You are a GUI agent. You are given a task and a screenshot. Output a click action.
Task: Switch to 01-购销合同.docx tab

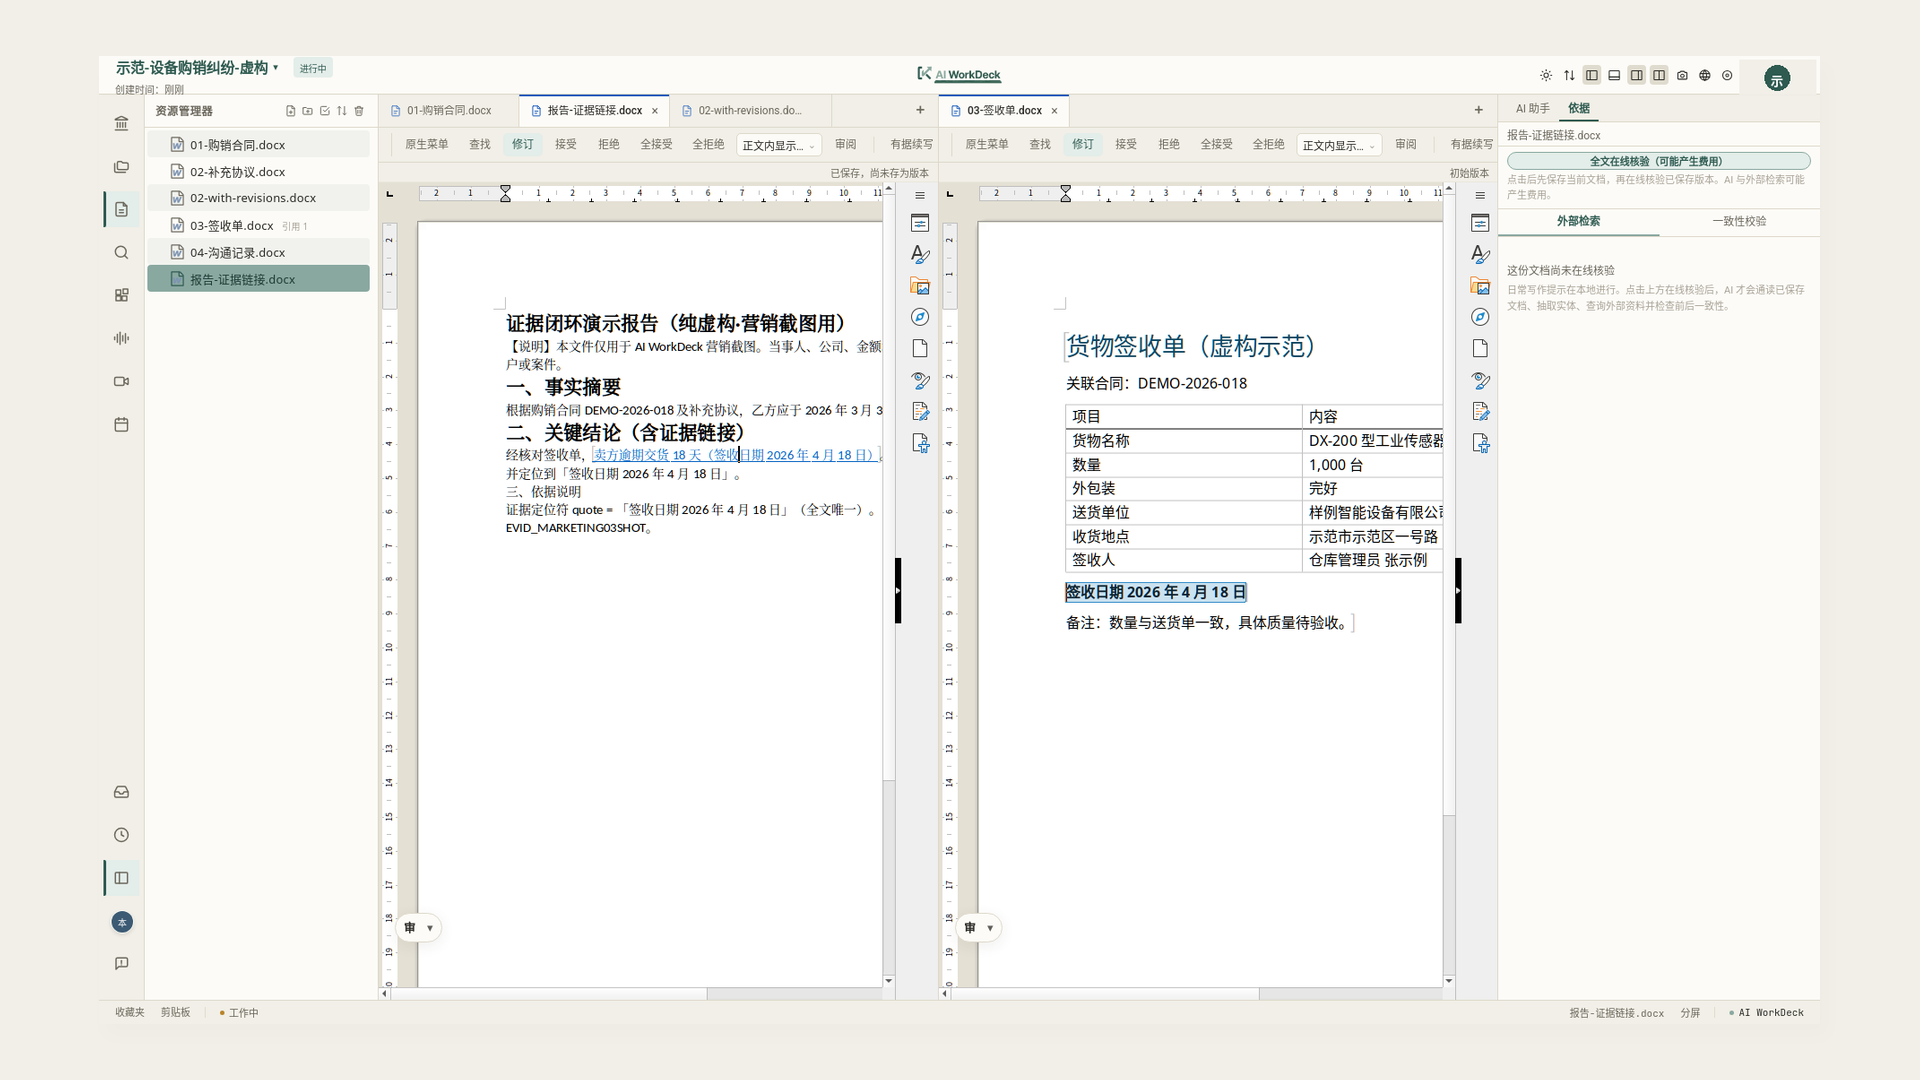click(449, 110)
